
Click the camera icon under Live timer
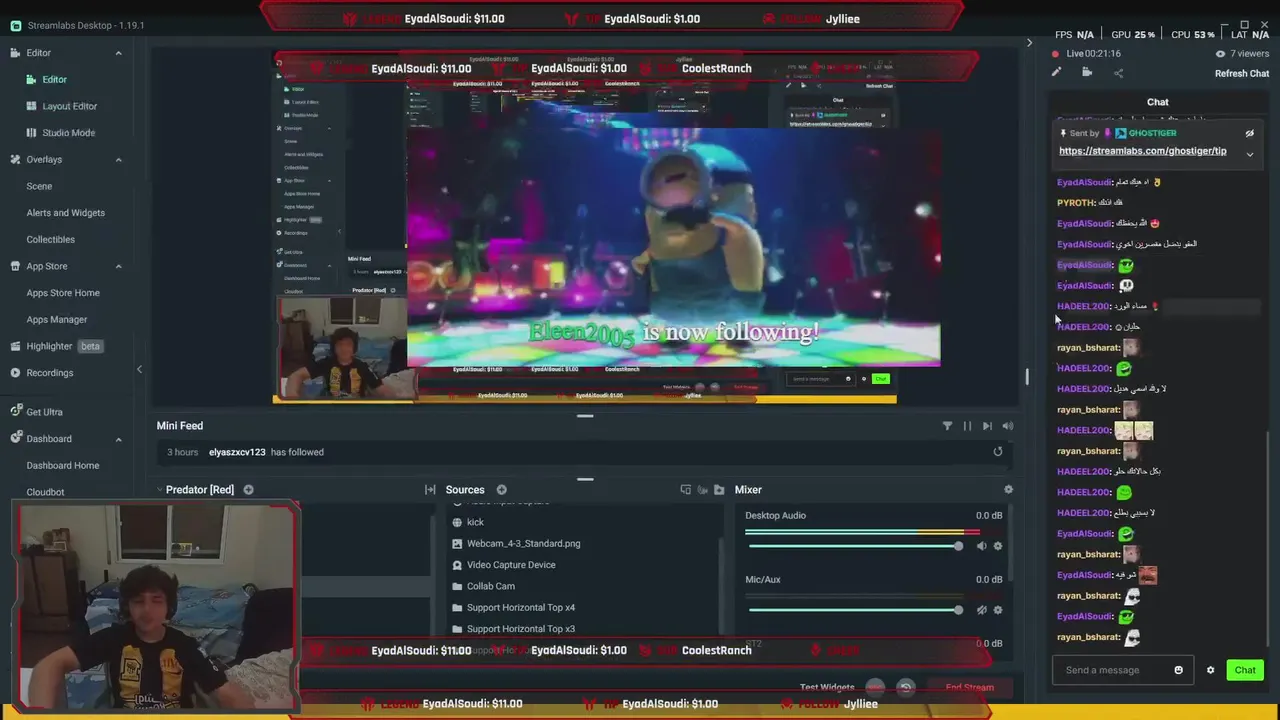(x=1087, y=72)
